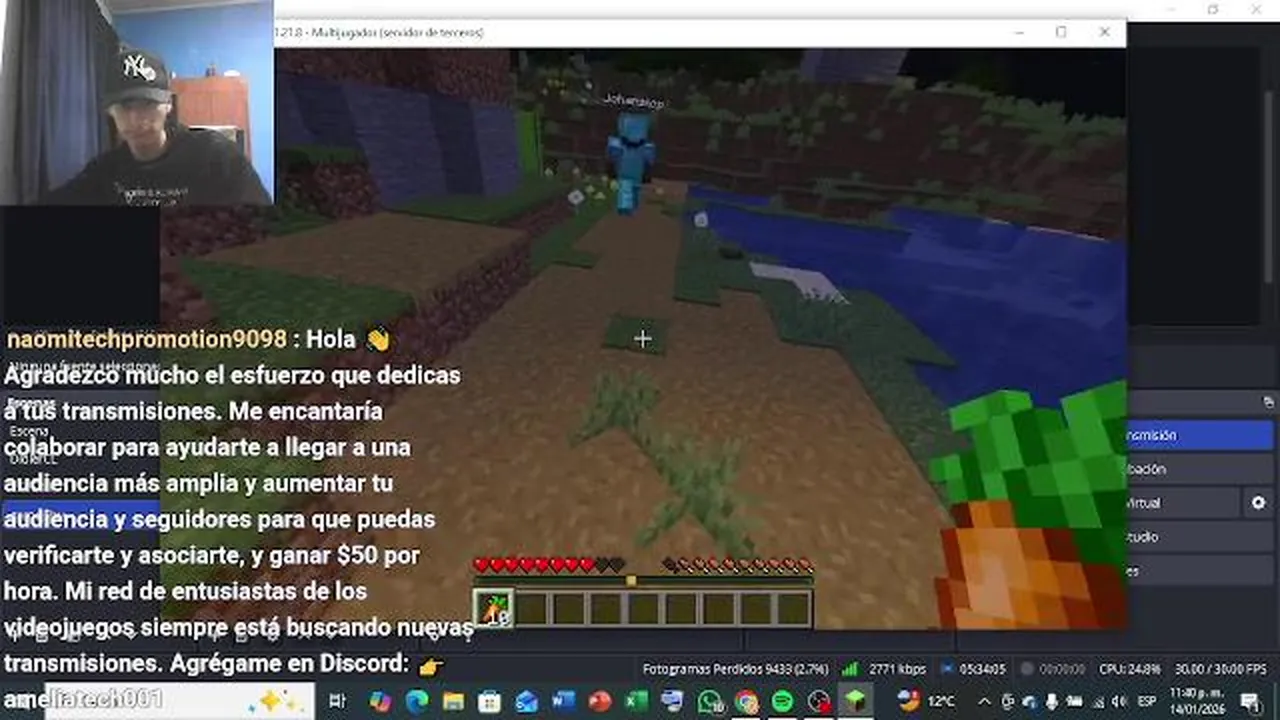Open the weather widget showing 12°C
Image resolution: width=1280 pixels, height=720 pixels.
[926, 701]
